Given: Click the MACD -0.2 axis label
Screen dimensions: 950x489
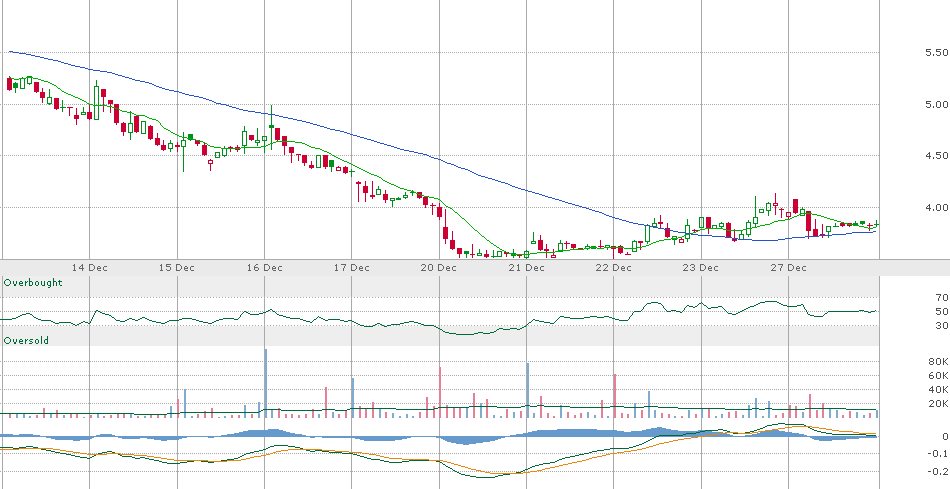Looking at the screenshot, I should tap(940, 471).
